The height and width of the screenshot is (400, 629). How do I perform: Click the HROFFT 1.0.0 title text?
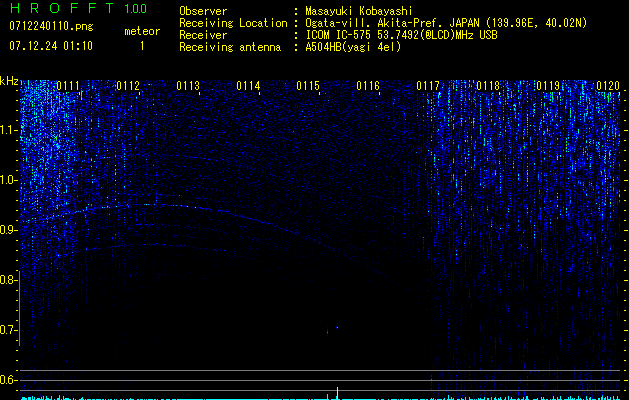pyautogui.click(x=78, y=8)
